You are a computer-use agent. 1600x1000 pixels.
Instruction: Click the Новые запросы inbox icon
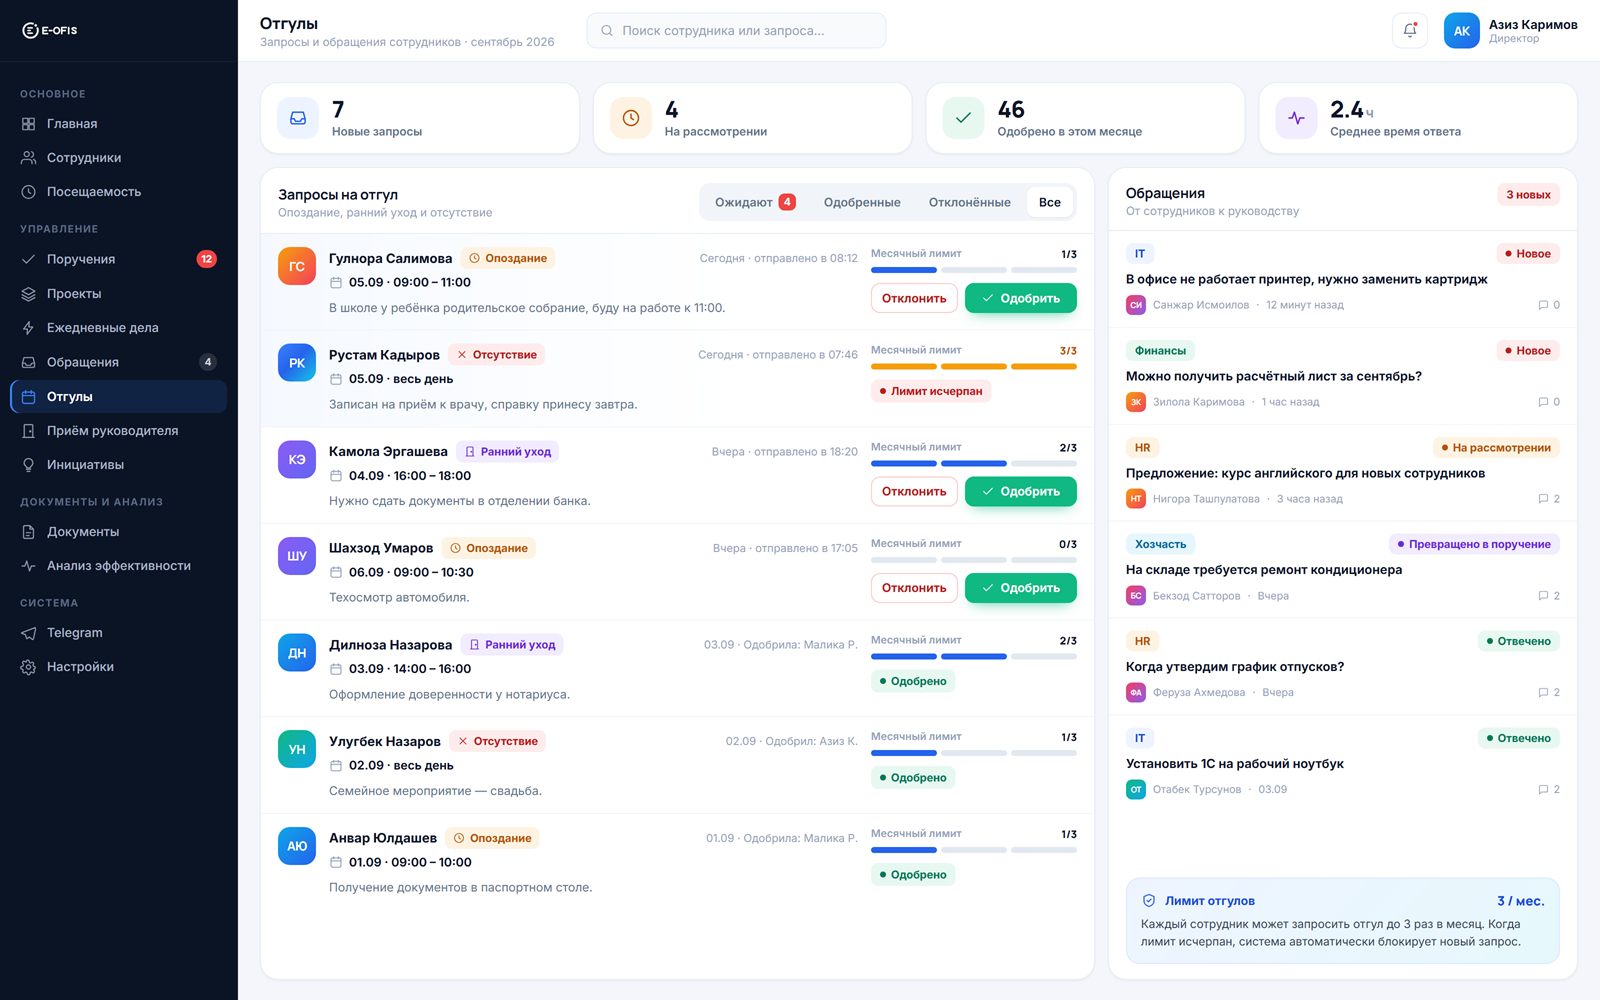tap(298, 118)
